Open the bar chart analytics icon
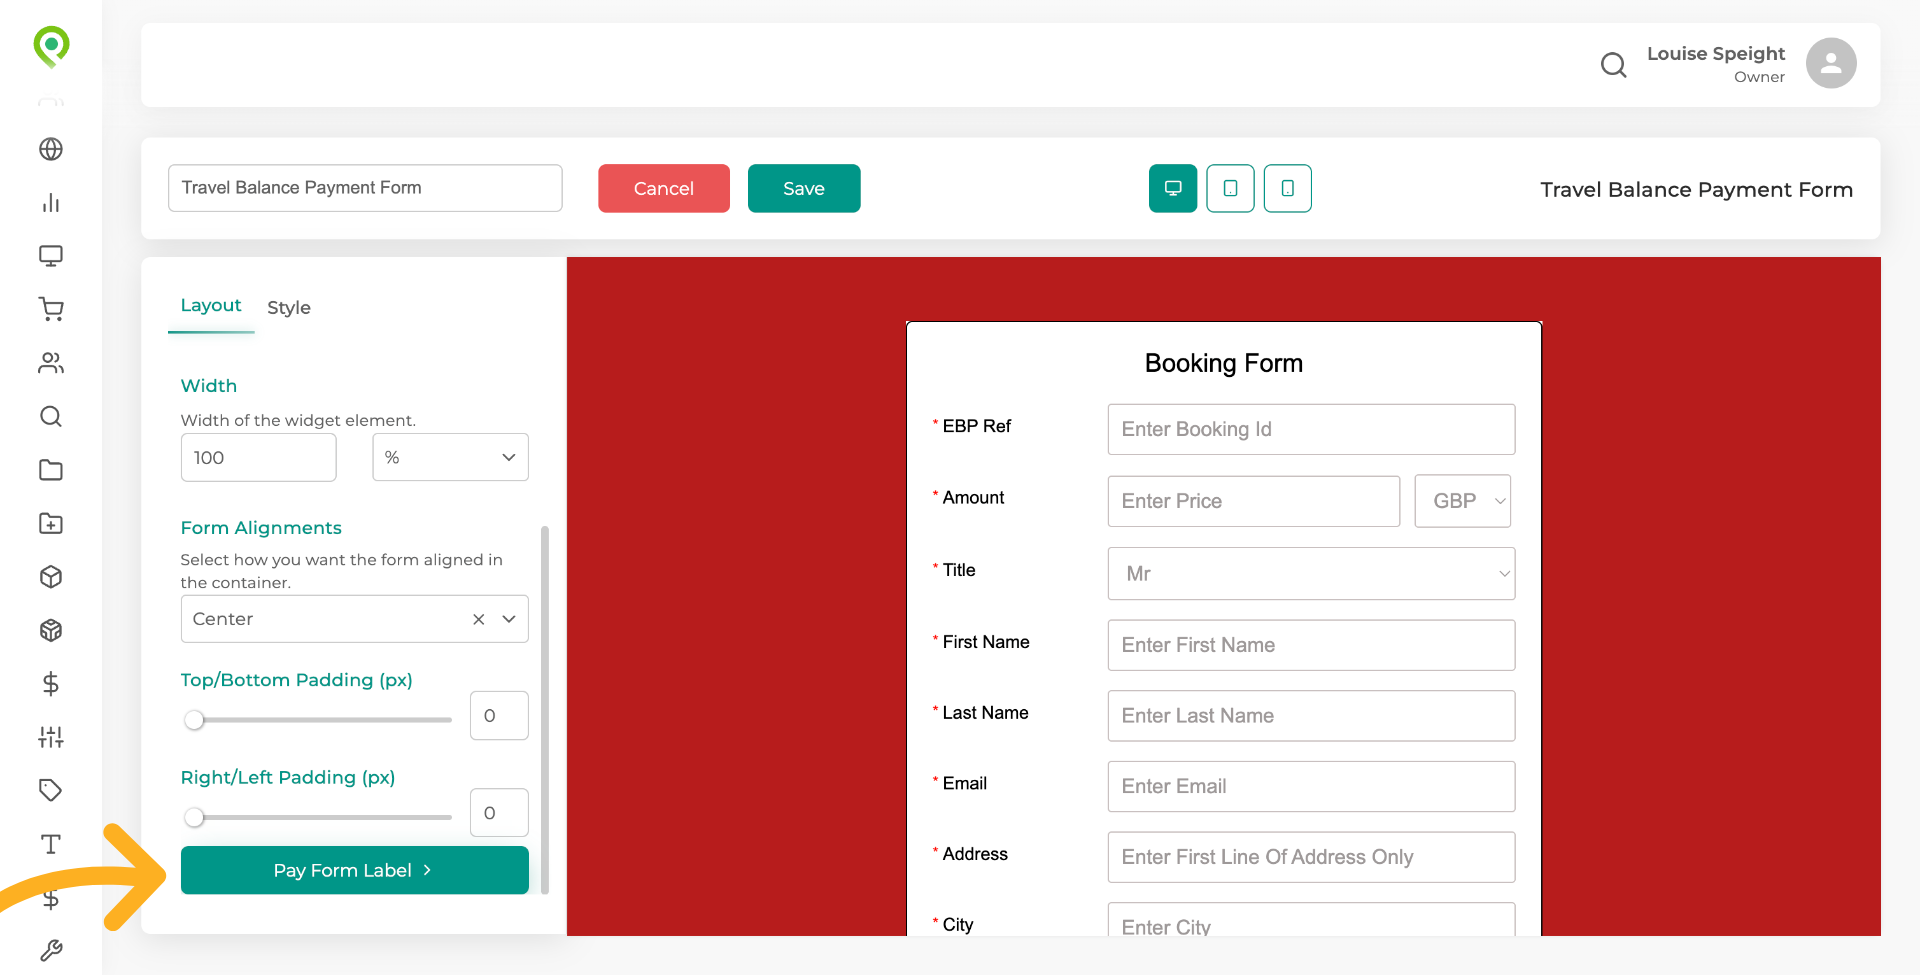This screenshot has width=1920, height=975. click(x=51, y=203)
